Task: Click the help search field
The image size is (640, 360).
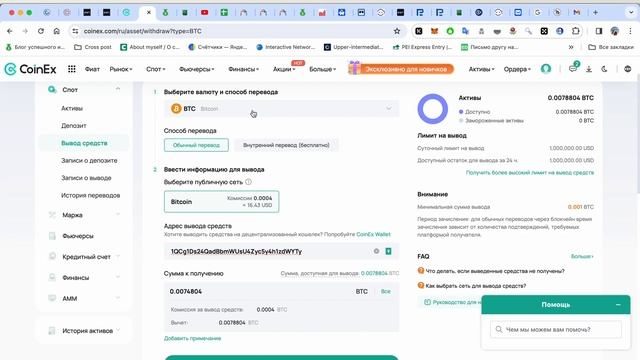Action: tap(556, 329)
